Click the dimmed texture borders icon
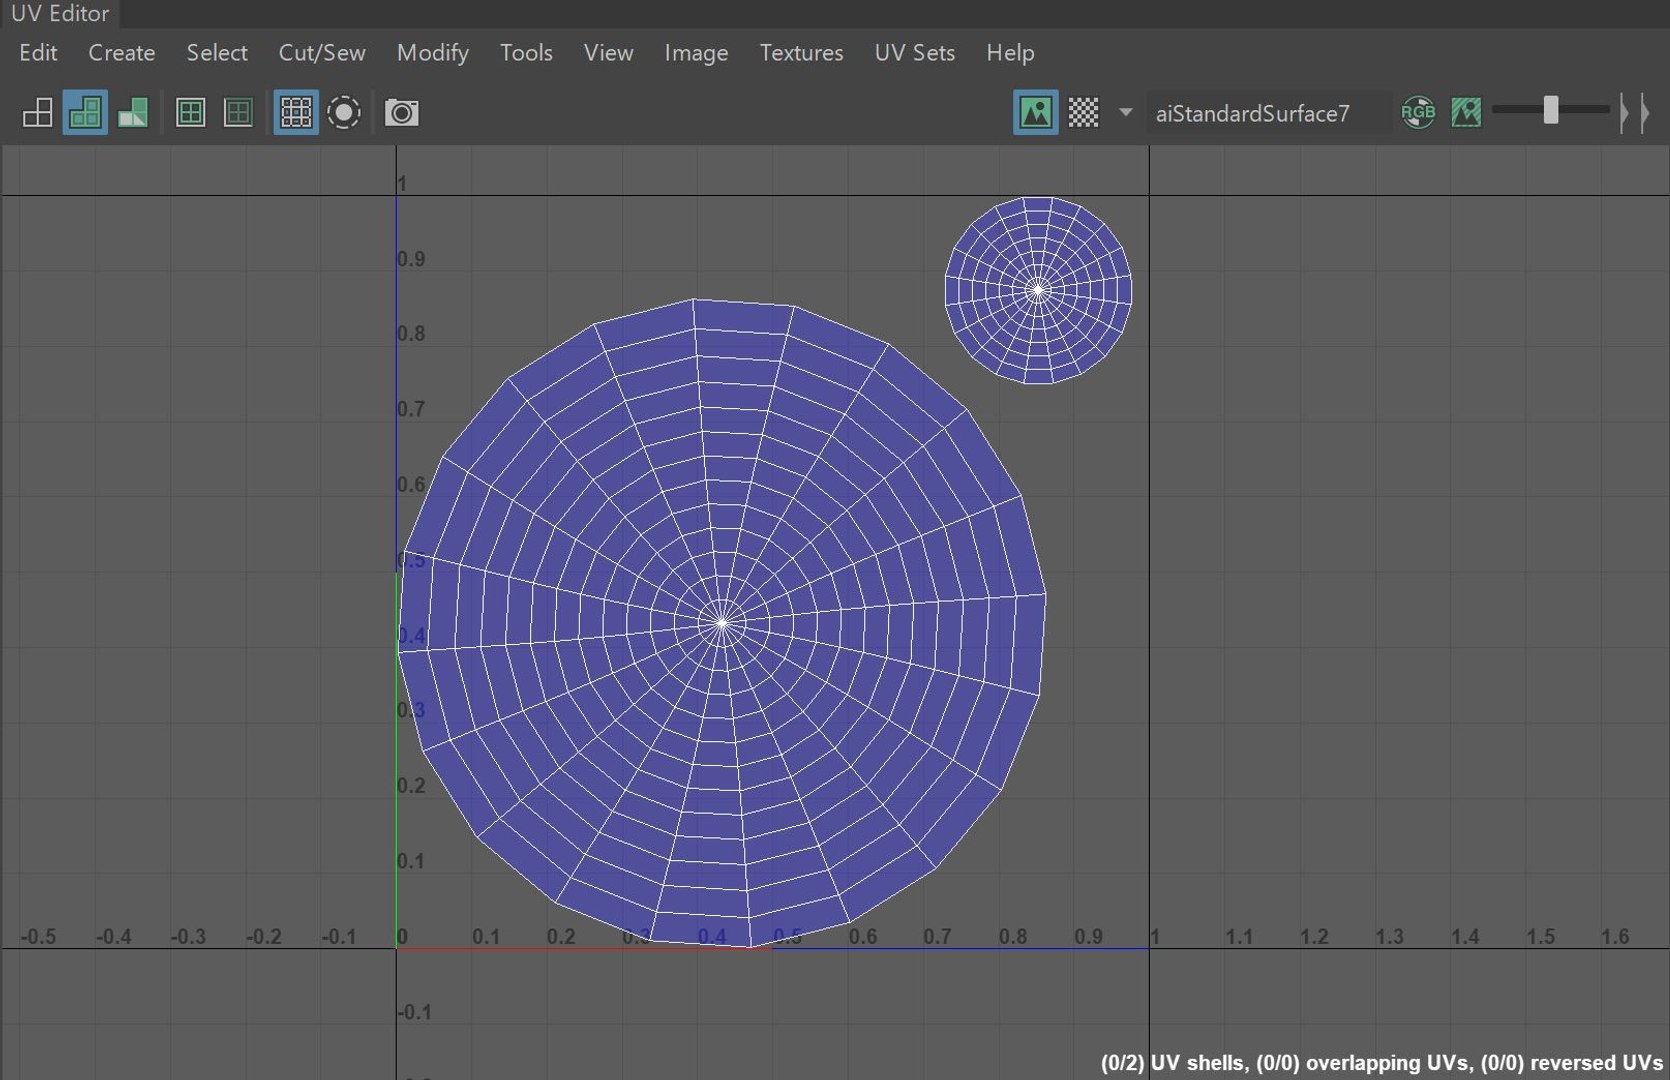 pyautogui.click(x=238, y=113)
